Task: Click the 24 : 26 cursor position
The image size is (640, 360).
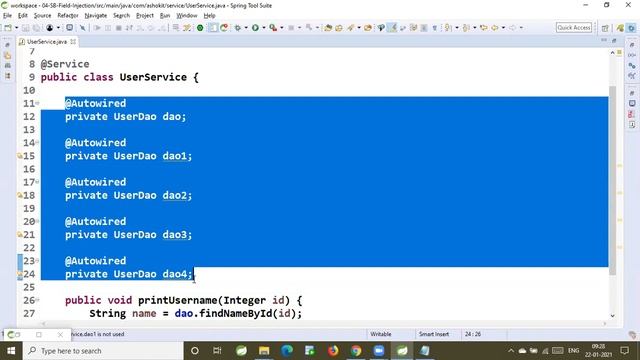Action: click(x=473, y=334)
